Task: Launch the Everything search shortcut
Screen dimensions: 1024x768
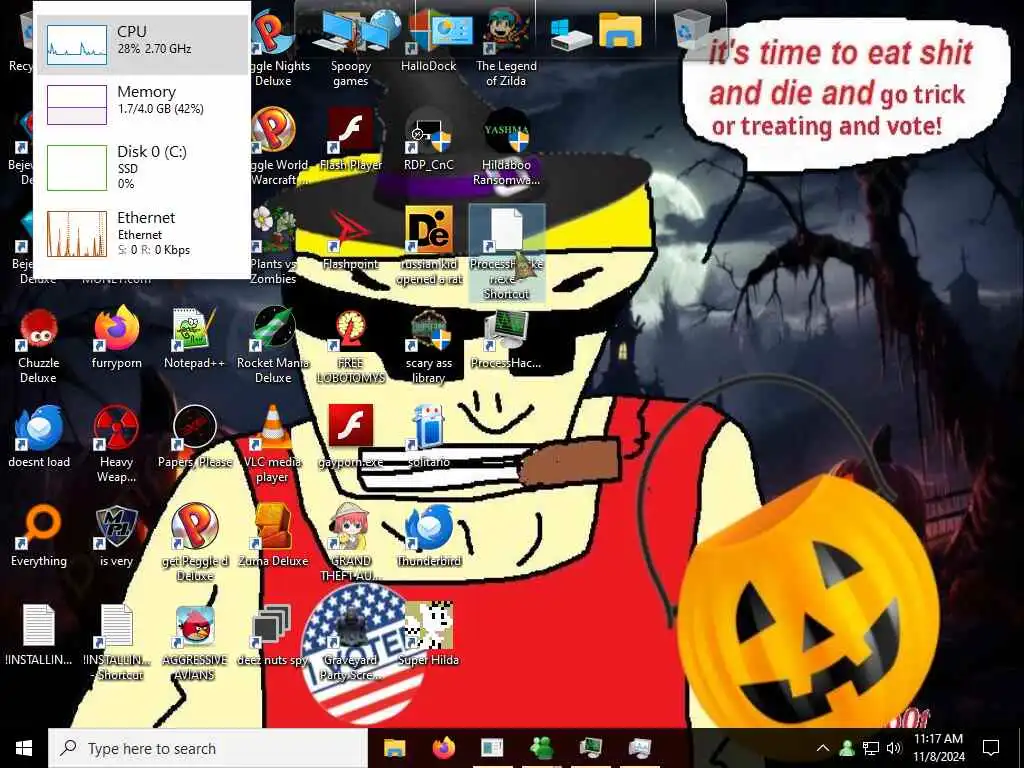Action: (39, 536)
